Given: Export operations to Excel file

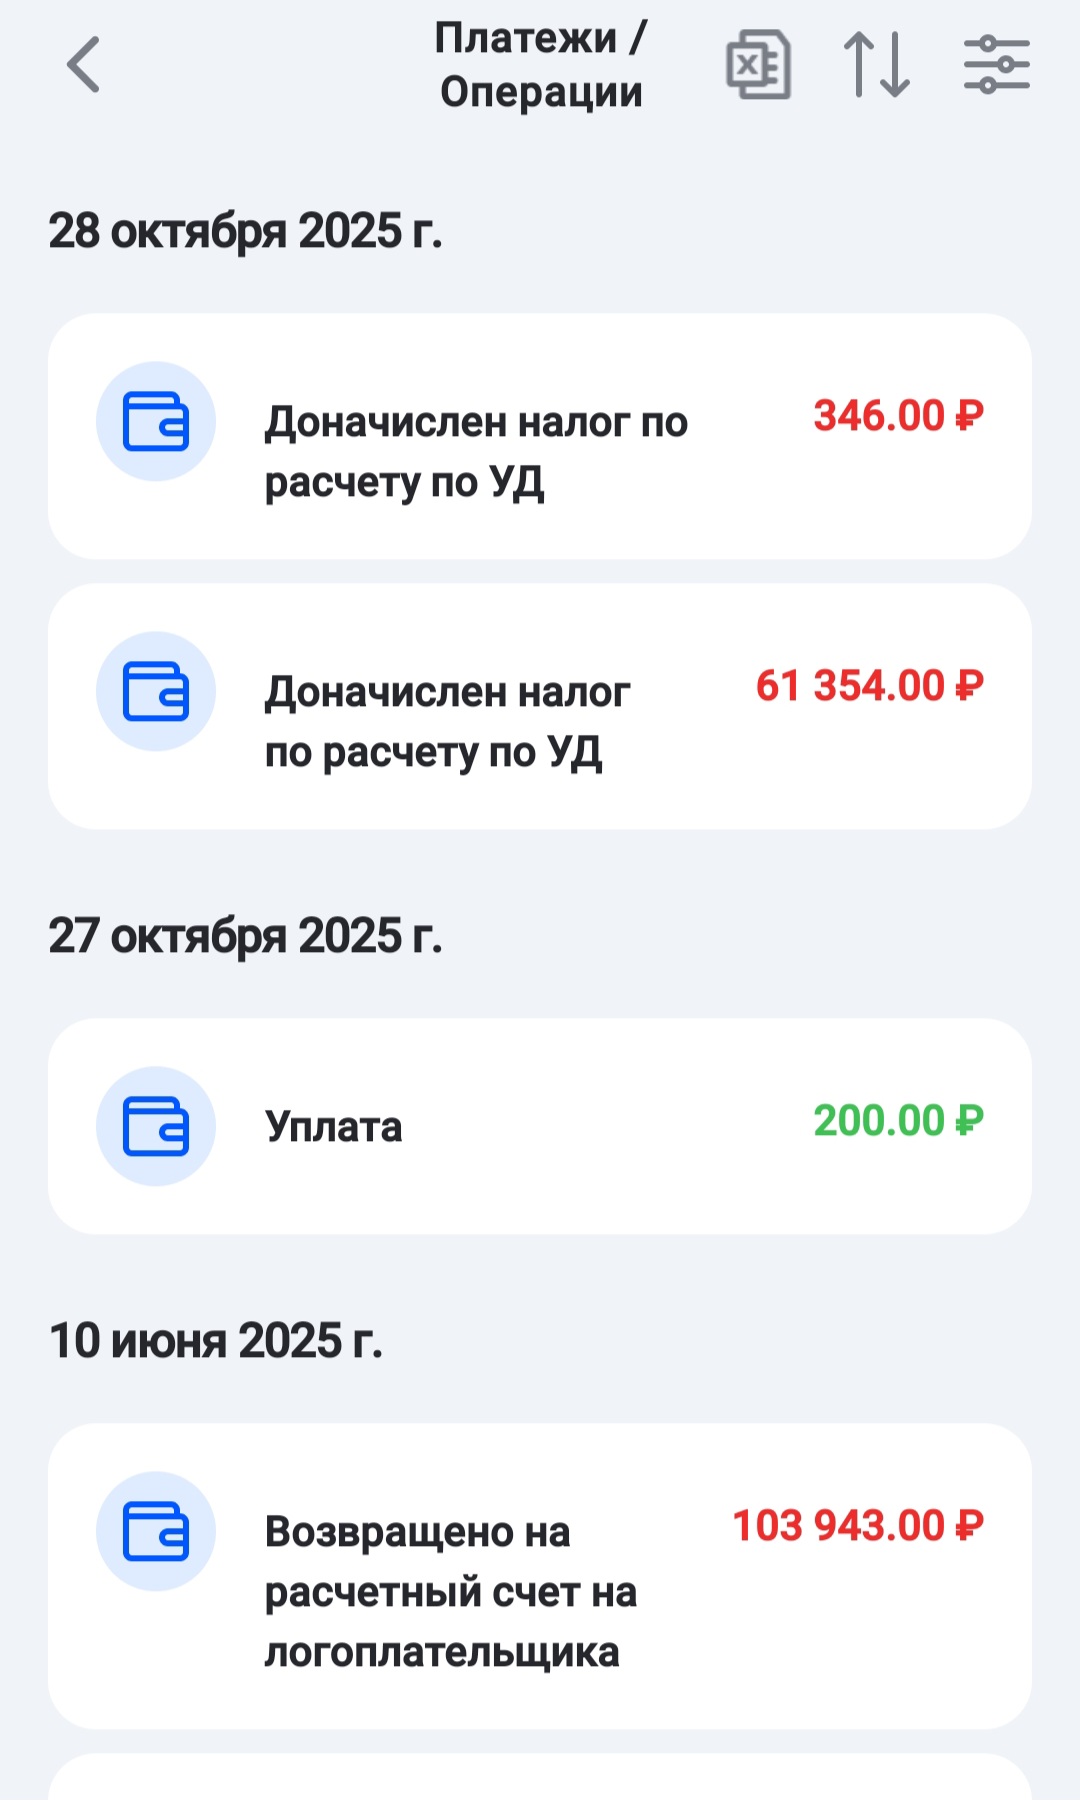Looking at the screenshot, I should [758, 65].
